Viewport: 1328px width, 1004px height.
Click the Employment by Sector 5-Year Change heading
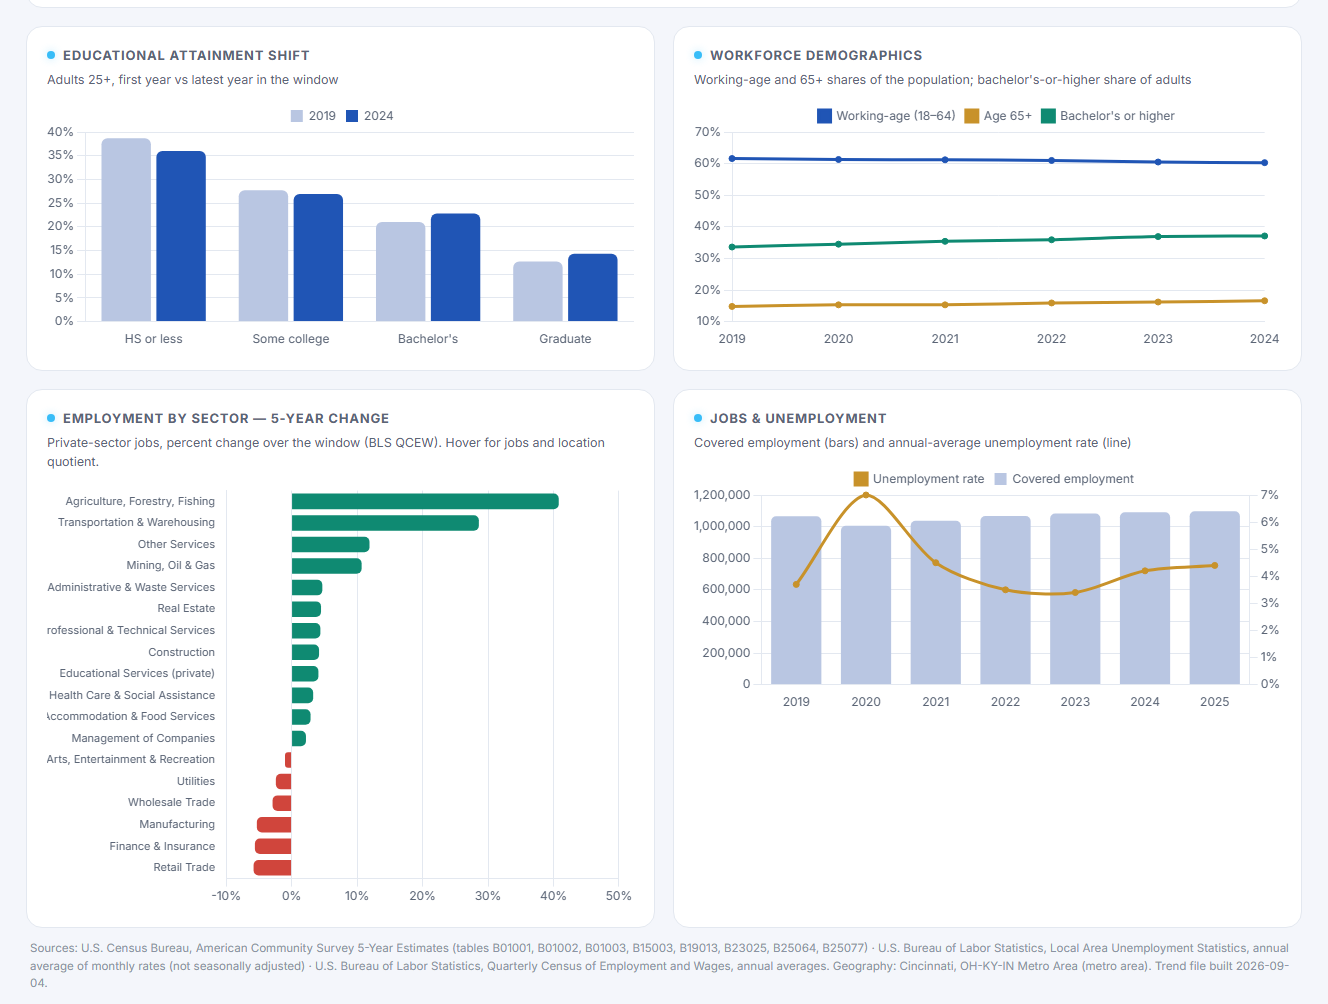pos(226,418)
